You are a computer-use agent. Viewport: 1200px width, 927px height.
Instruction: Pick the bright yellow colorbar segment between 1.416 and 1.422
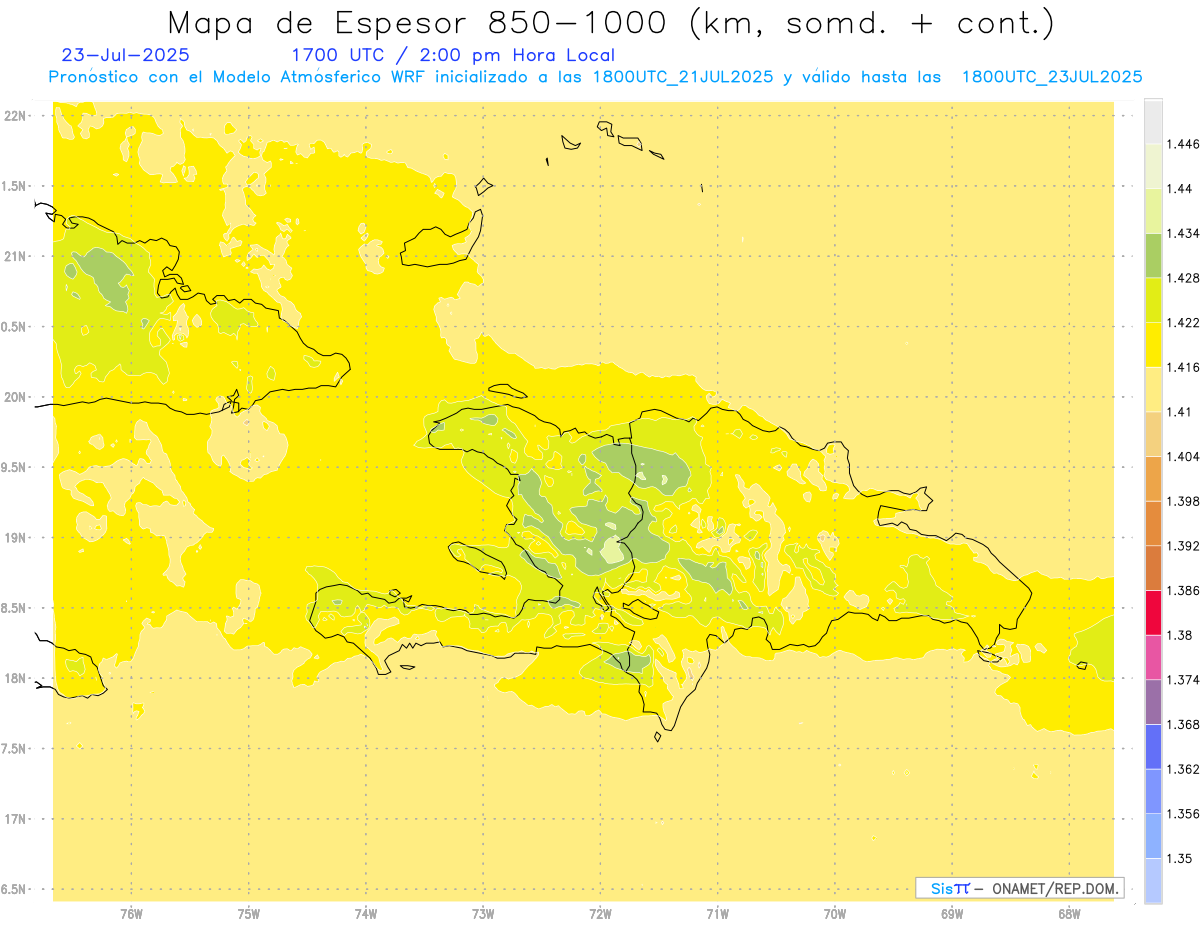(1153, 345)
